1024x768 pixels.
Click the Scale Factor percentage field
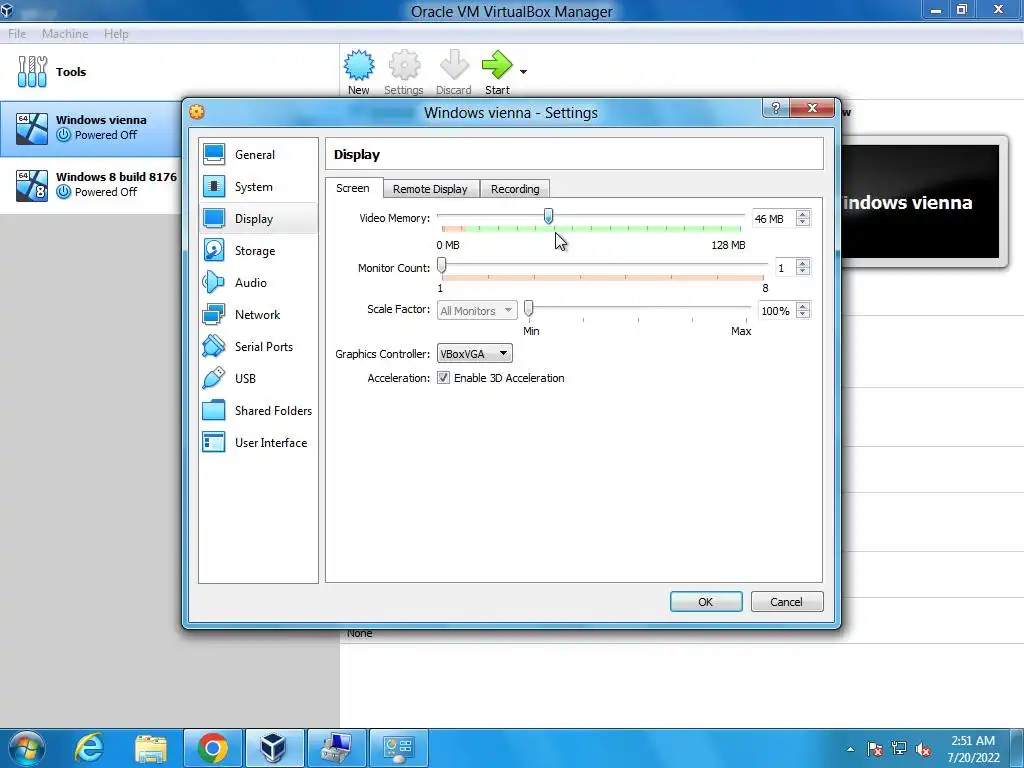point(776,311)
